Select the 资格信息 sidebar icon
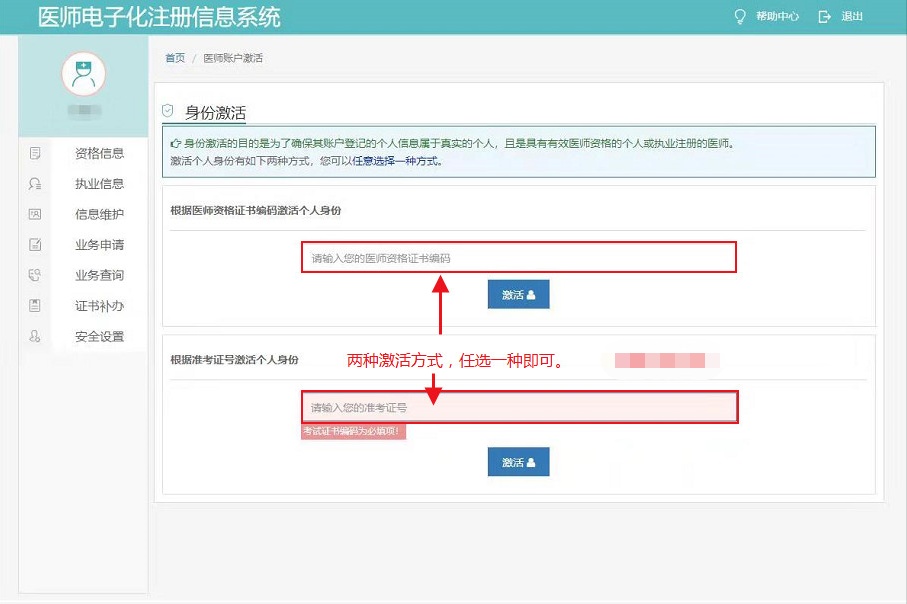This screenshot has width=907, height=604. pyautogui.click(x=34, y=153)
